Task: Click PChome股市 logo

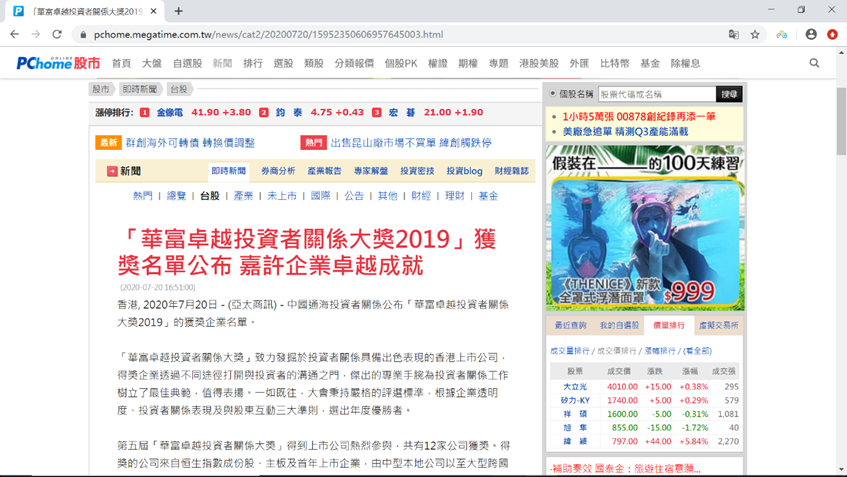Action: [58, 63]
